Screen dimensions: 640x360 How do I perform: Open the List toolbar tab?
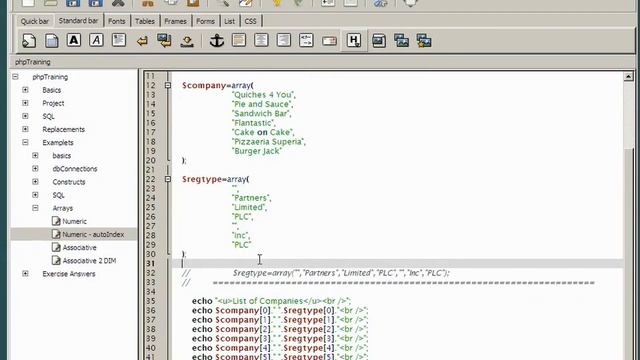(229, 21)
